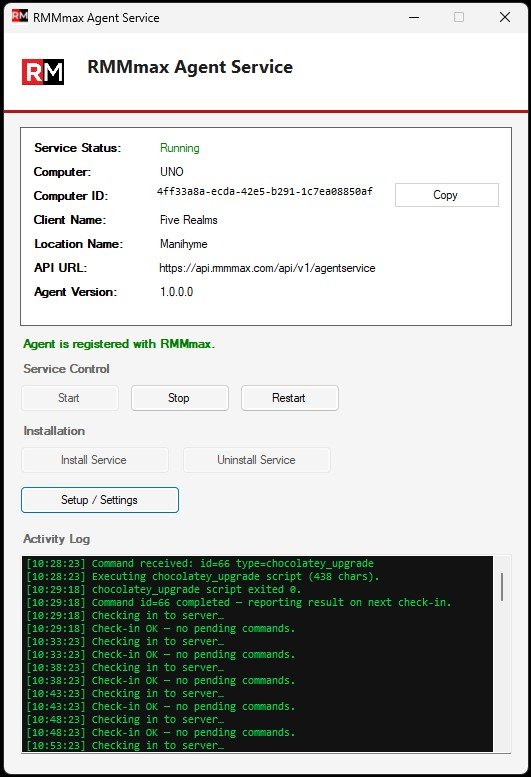Click the 10:53:23 'Checking in to server' line
531x777 pixels.
[125, 745]
